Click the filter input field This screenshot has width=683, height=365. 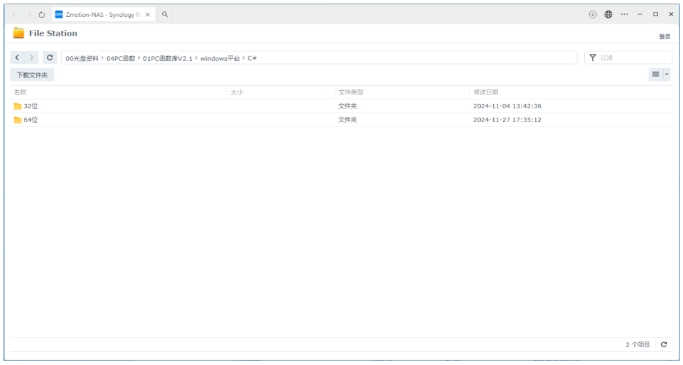(x=628, y=57)
